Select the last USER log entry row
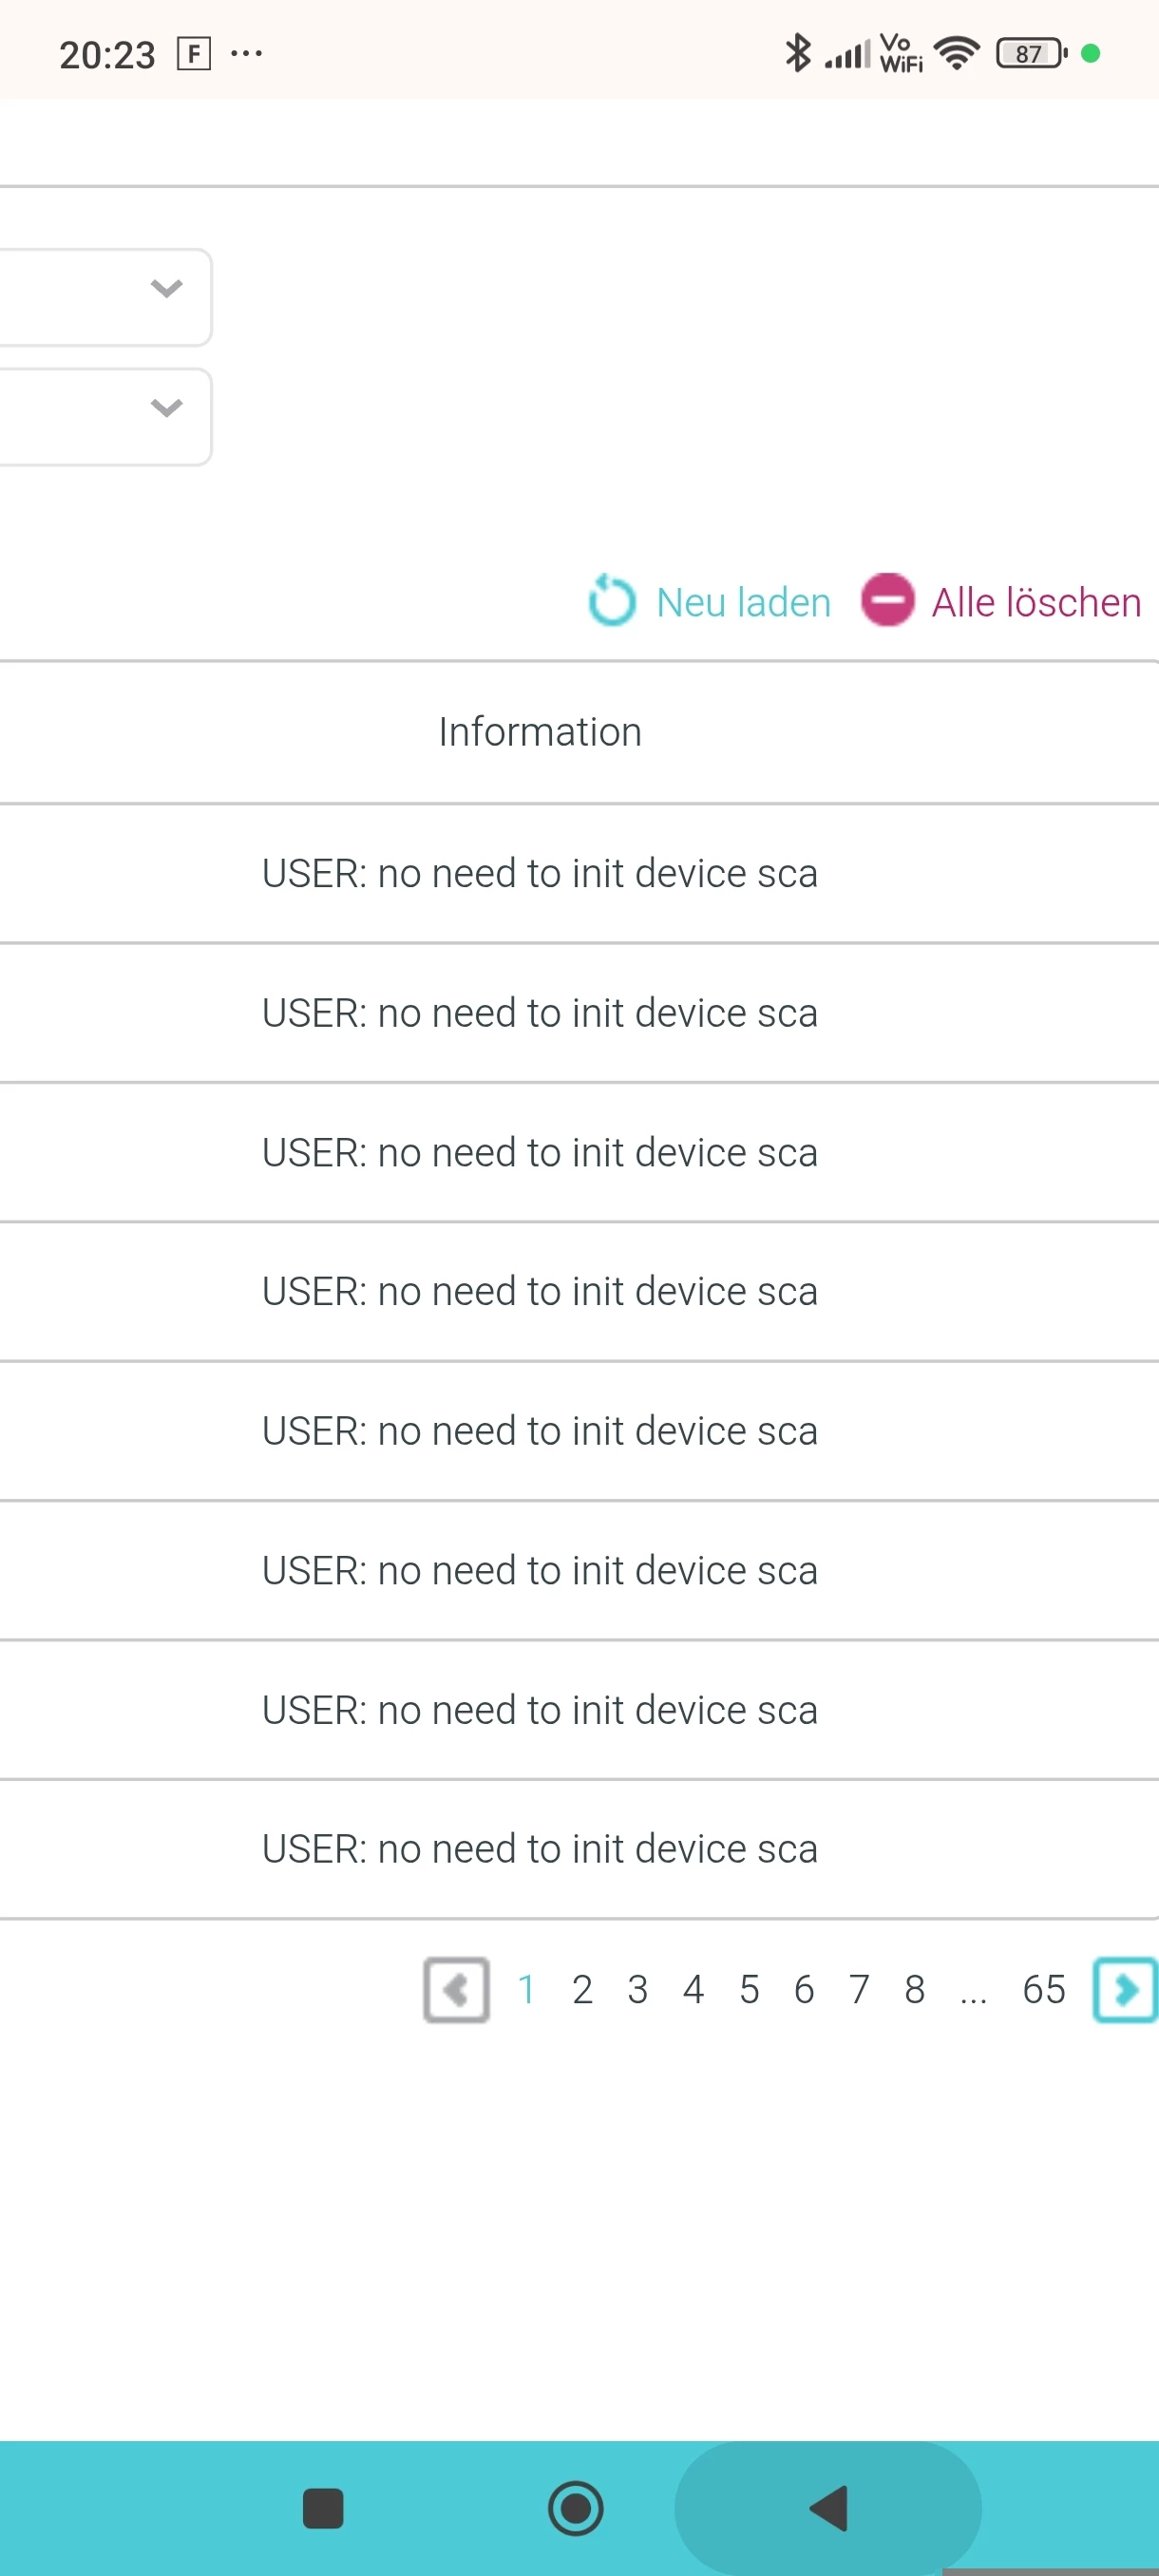 540,1850
